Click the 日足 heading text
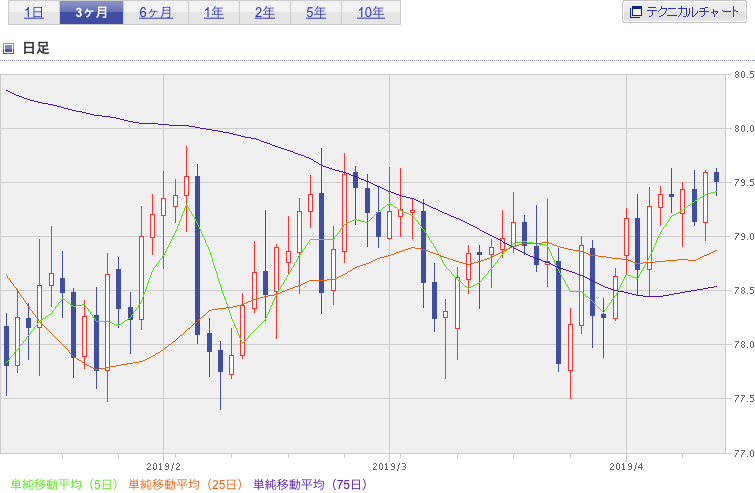Viewport: 755px width, 493px height. click(x=36, y=48)
